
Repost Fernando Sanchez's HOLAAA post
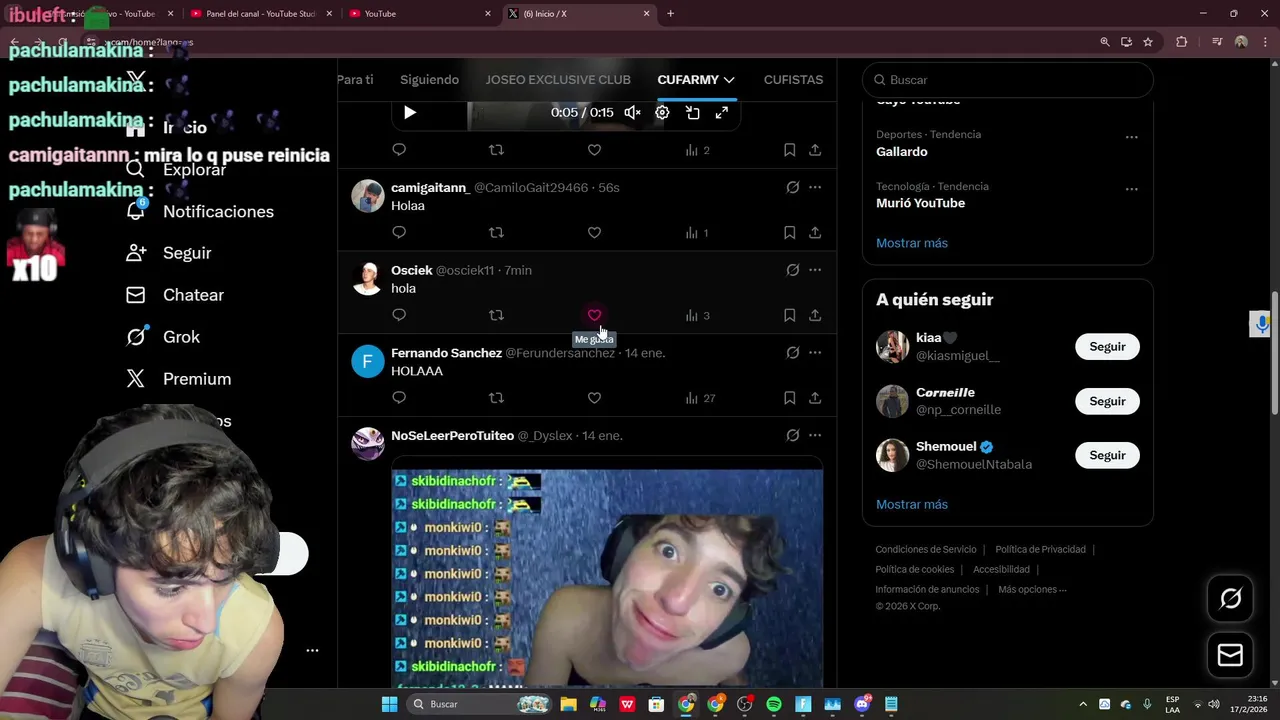coord(496,398)
